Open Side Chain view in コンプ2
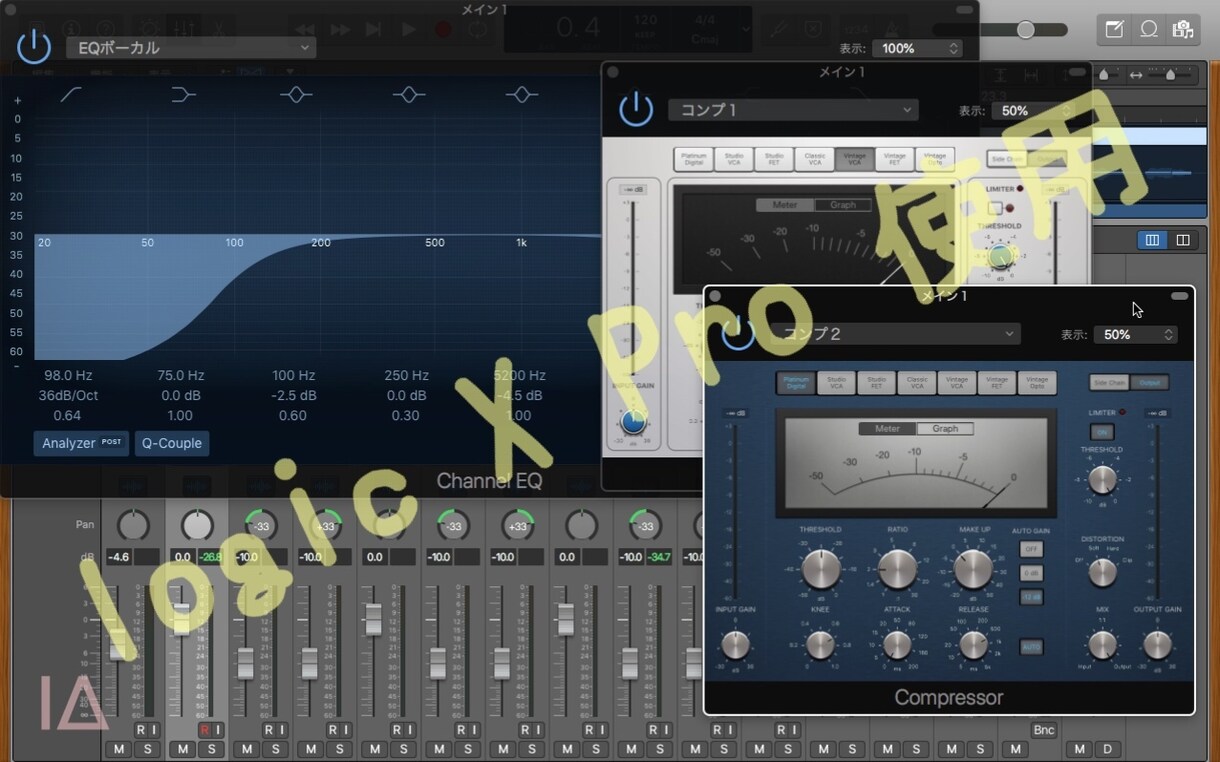The image size is (1220, 762). tap(1108, 383)
